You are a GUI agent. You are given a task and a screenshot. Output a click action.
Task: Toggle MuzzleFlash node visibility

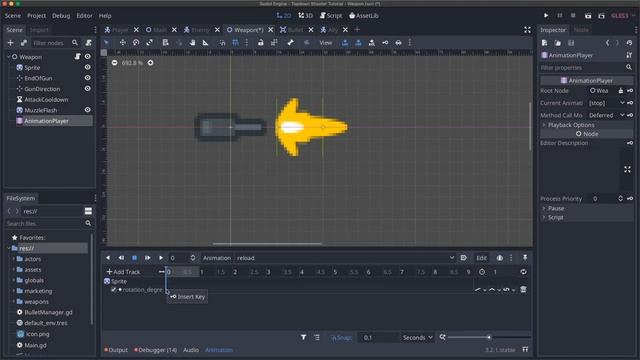pos(87,110)
